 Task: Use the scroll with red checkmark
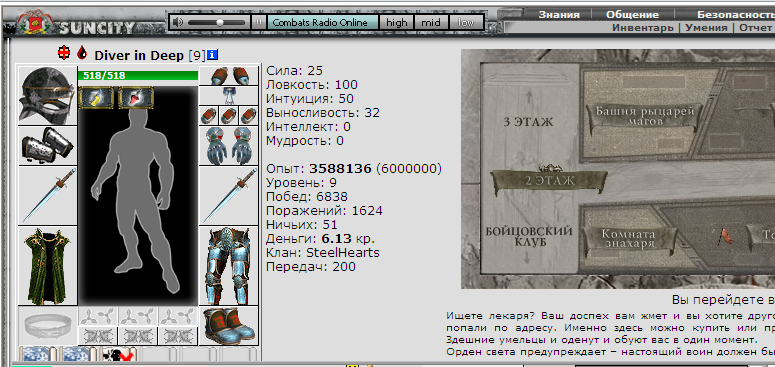point(119,354)
